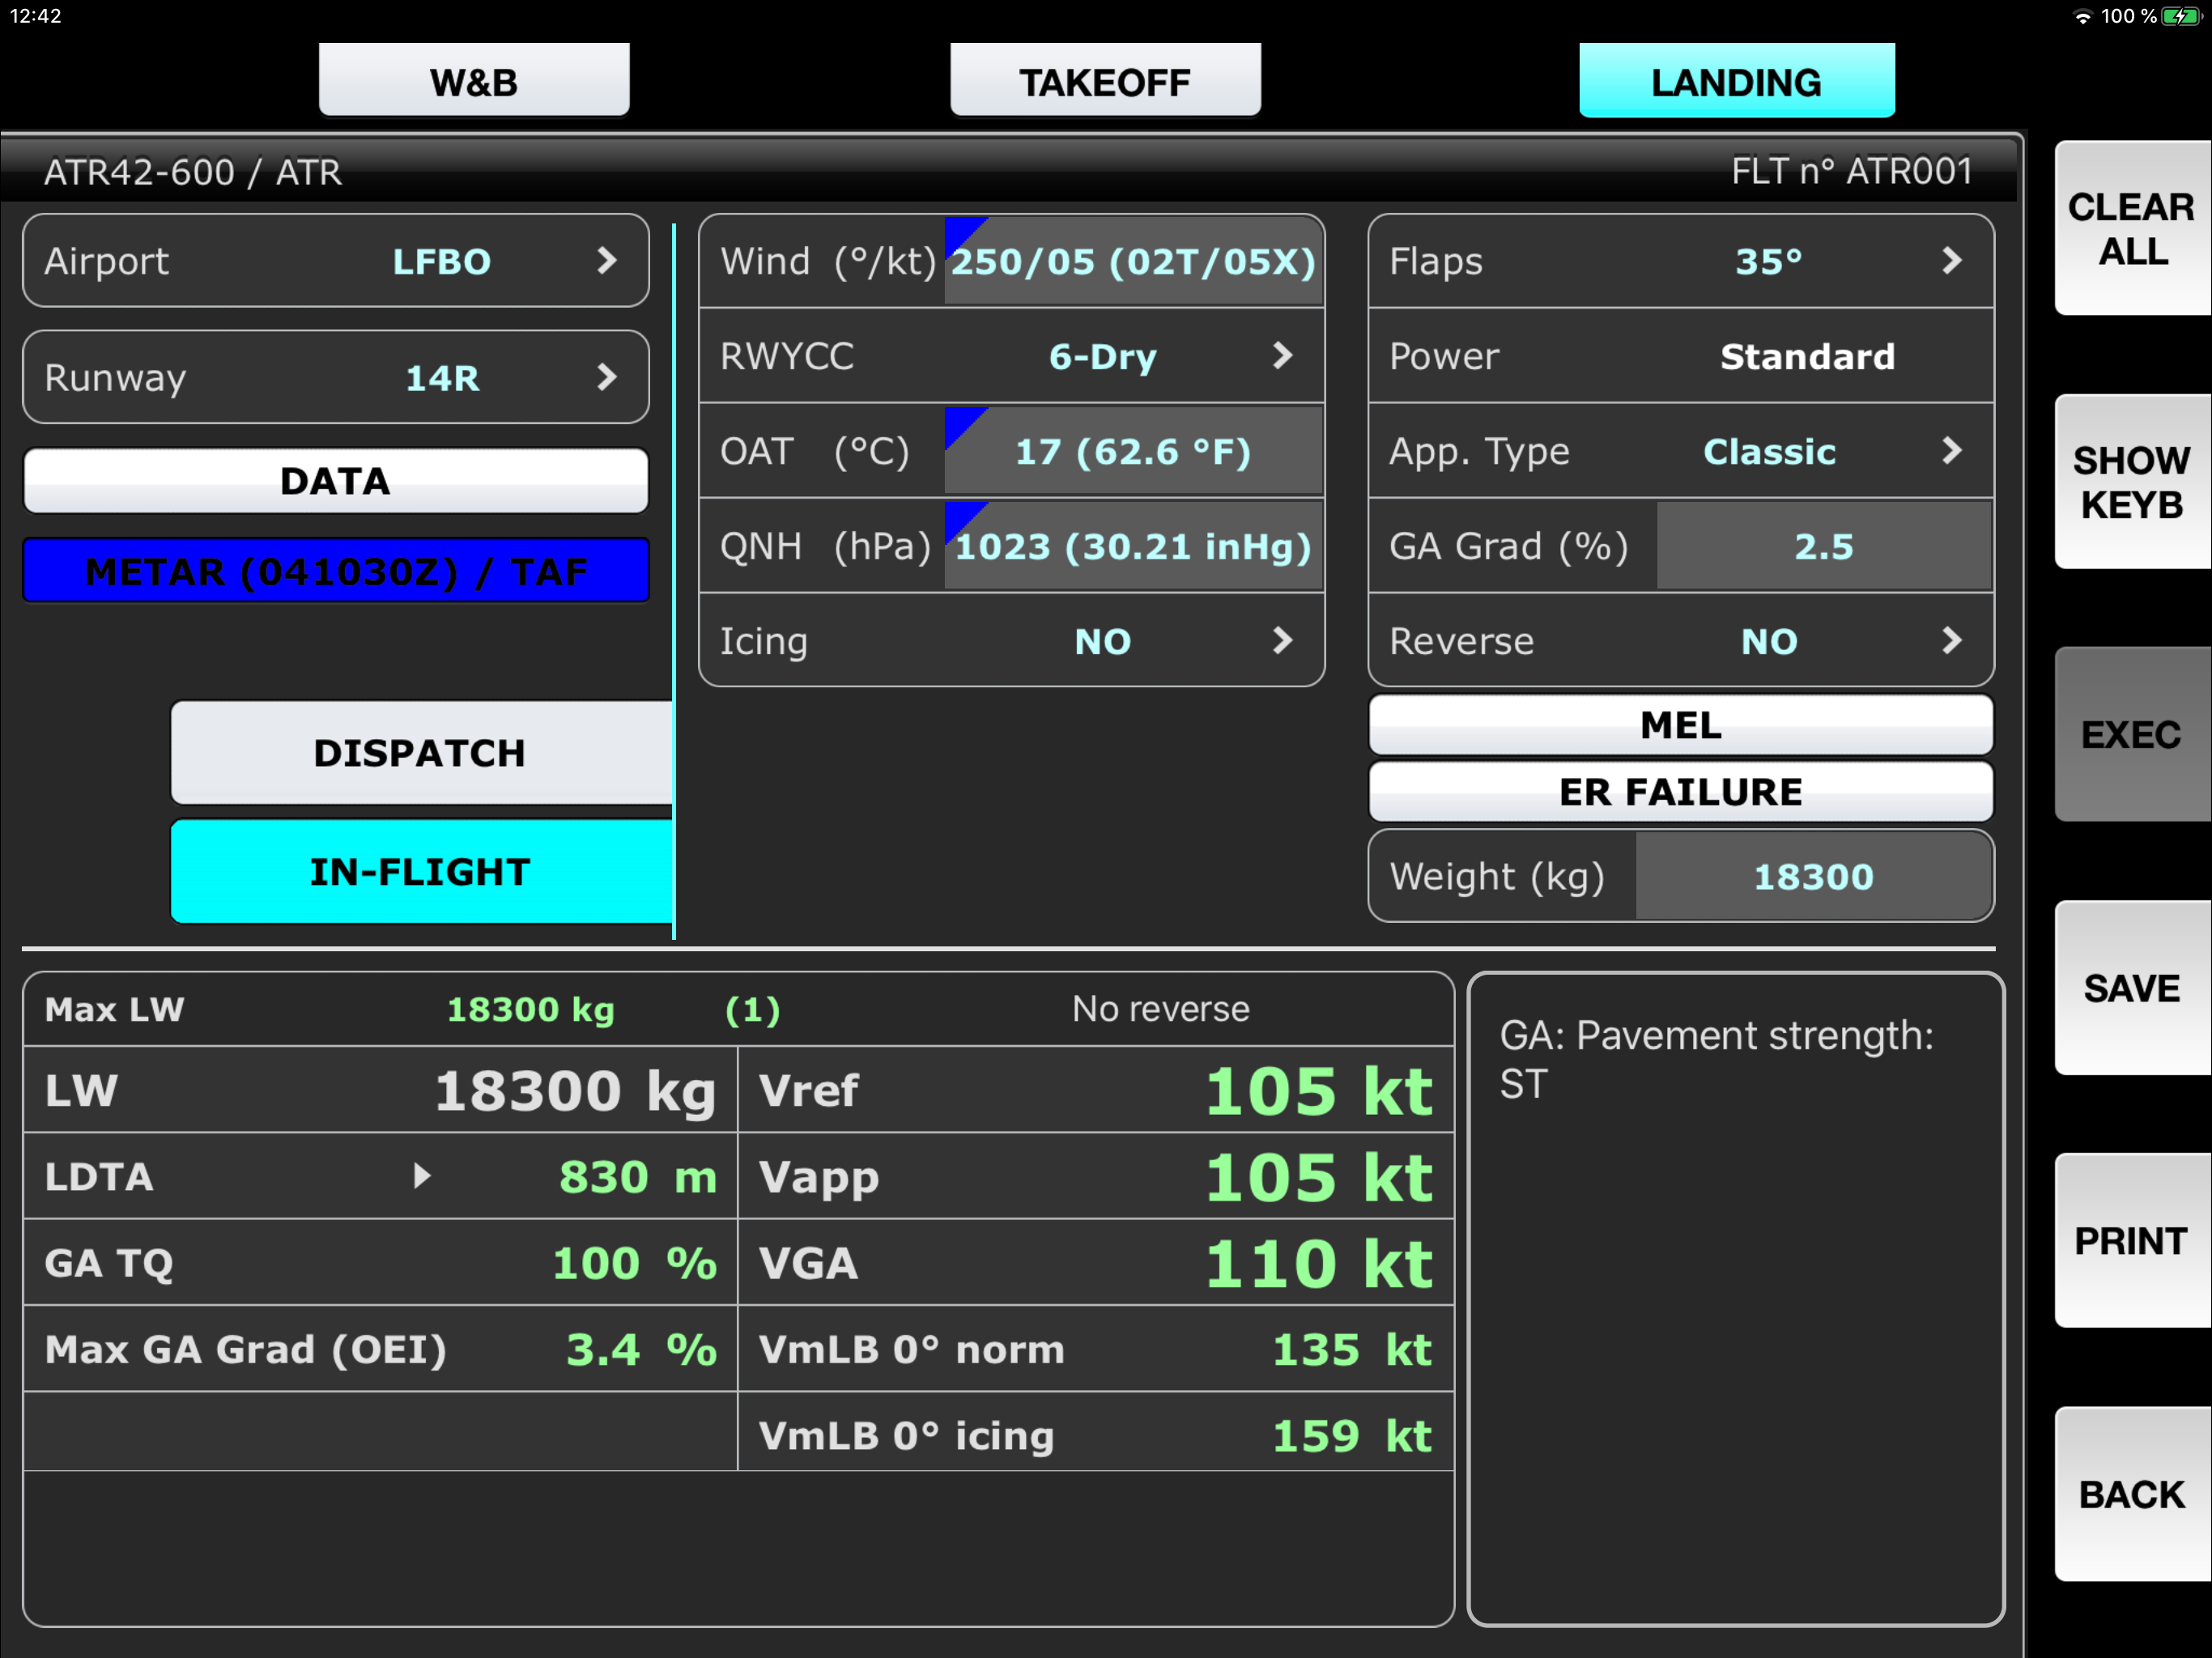Open the MEL button
This screenshot has height=1658, width=2212.
pyautogui.click(x=1680, y=725)
